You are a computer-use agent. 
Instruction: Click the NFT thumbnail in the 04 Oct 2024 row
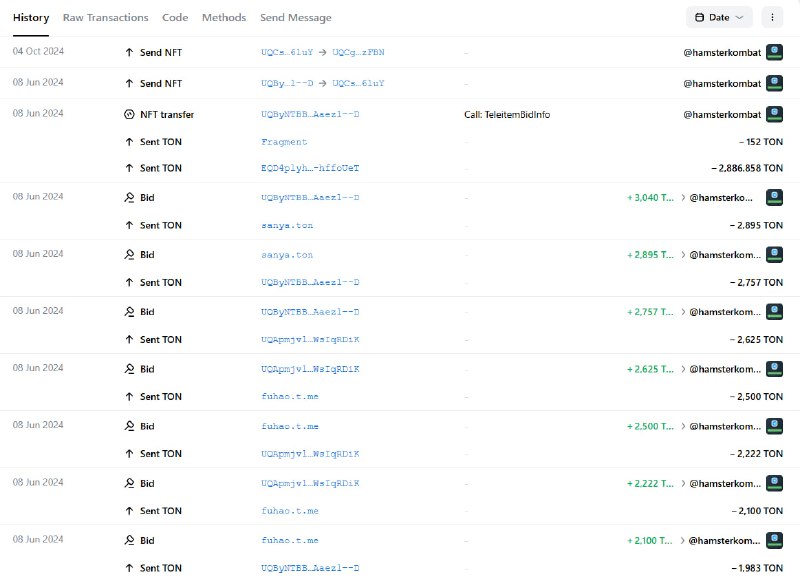774,51
